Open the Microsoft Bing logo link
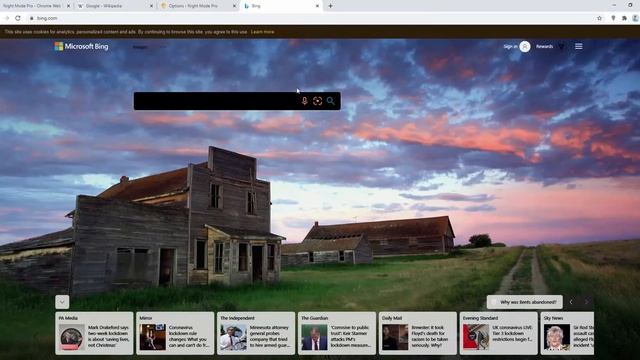 [x=81, y=47]
